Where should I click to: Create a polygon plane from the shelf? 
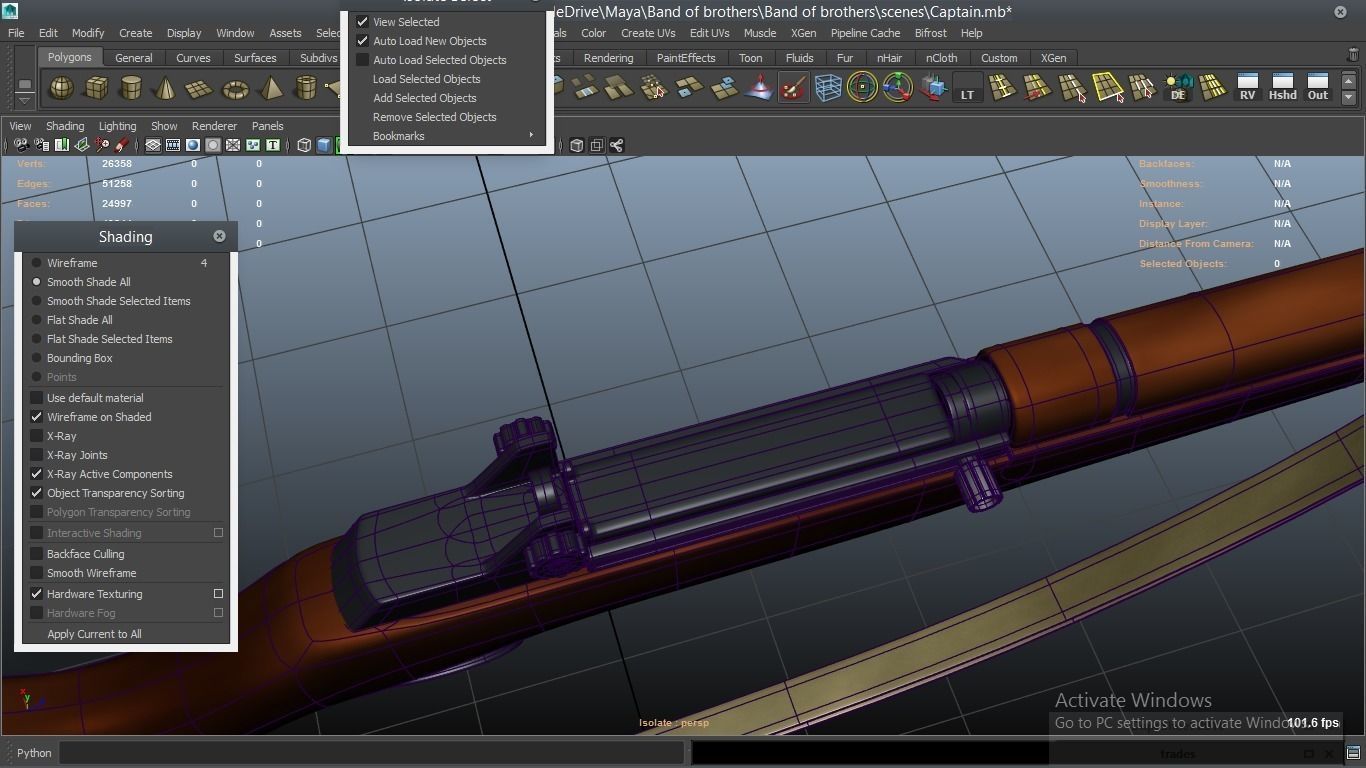coord(200,89)
